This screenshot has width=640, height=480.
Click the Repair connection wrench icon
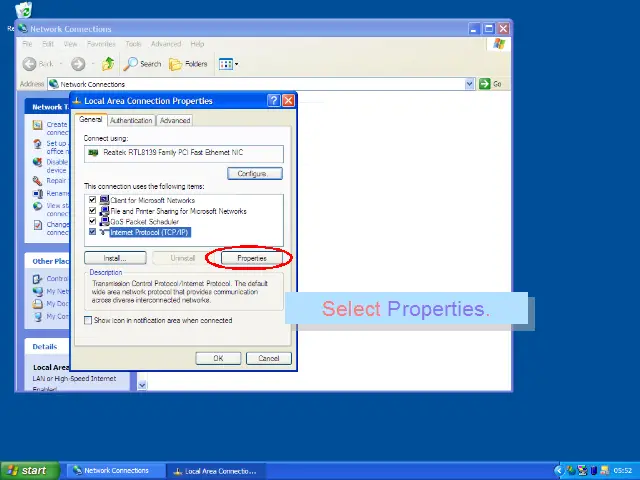(x=37, y=181)
